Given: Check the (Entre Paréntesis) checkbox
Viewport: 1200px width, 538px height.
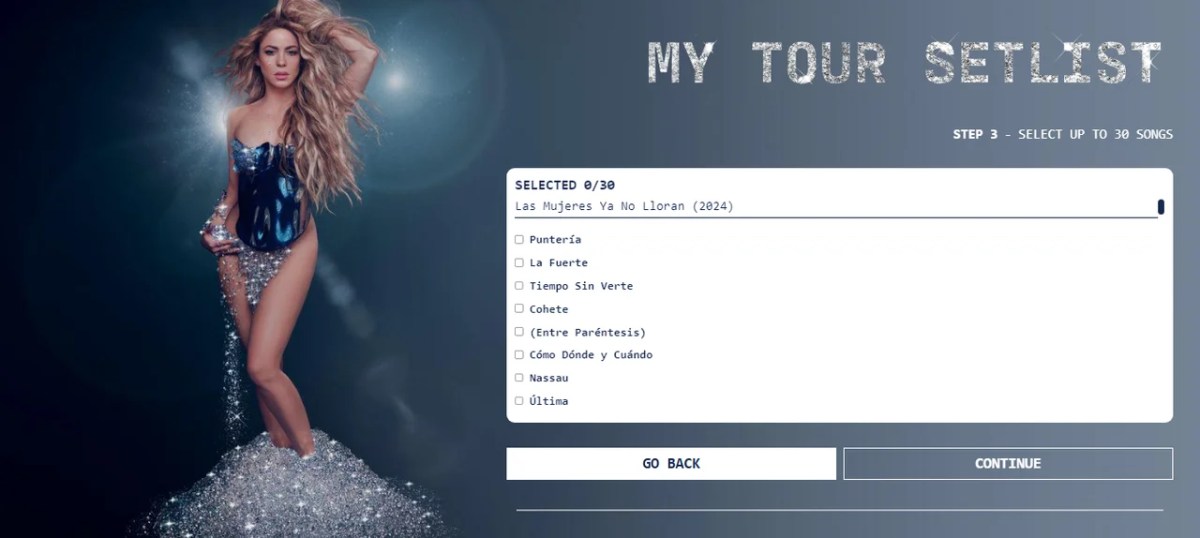Looking at the screenshot, I should (519, 332).
